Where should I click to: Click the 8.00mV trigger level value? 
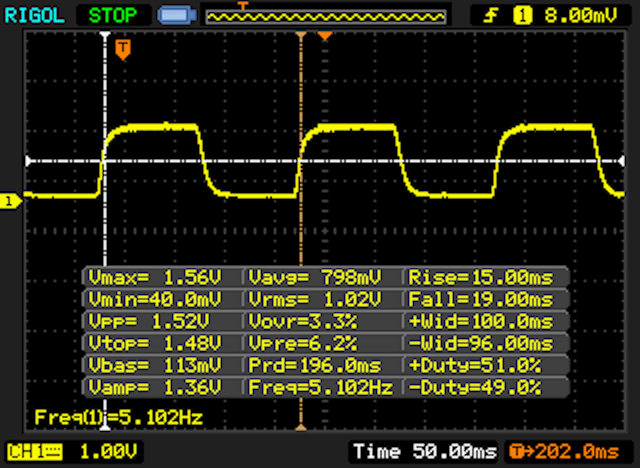pyautogui.click(x=580, y=16)
